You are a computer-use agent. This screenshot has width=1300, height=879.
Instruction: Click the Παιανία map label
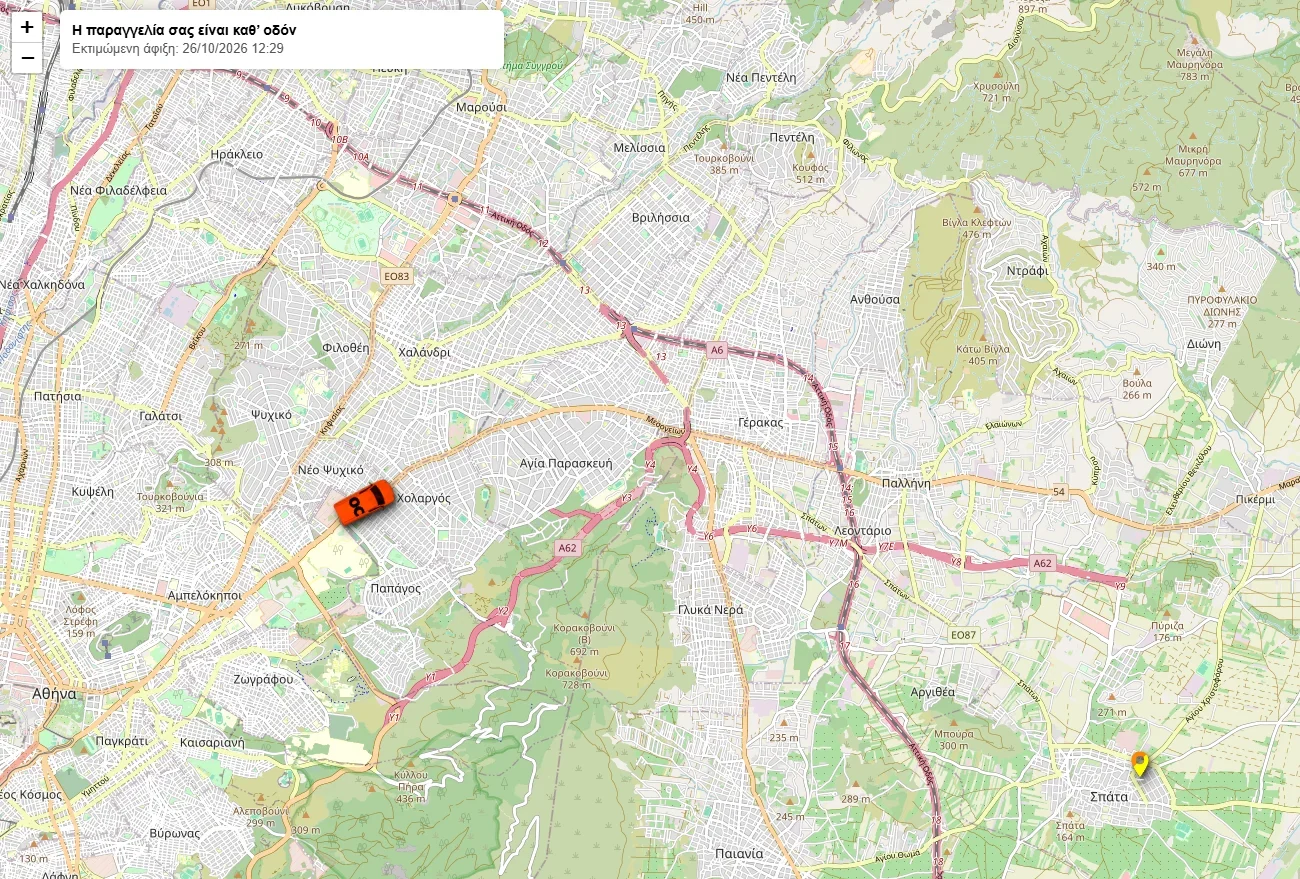739,854
